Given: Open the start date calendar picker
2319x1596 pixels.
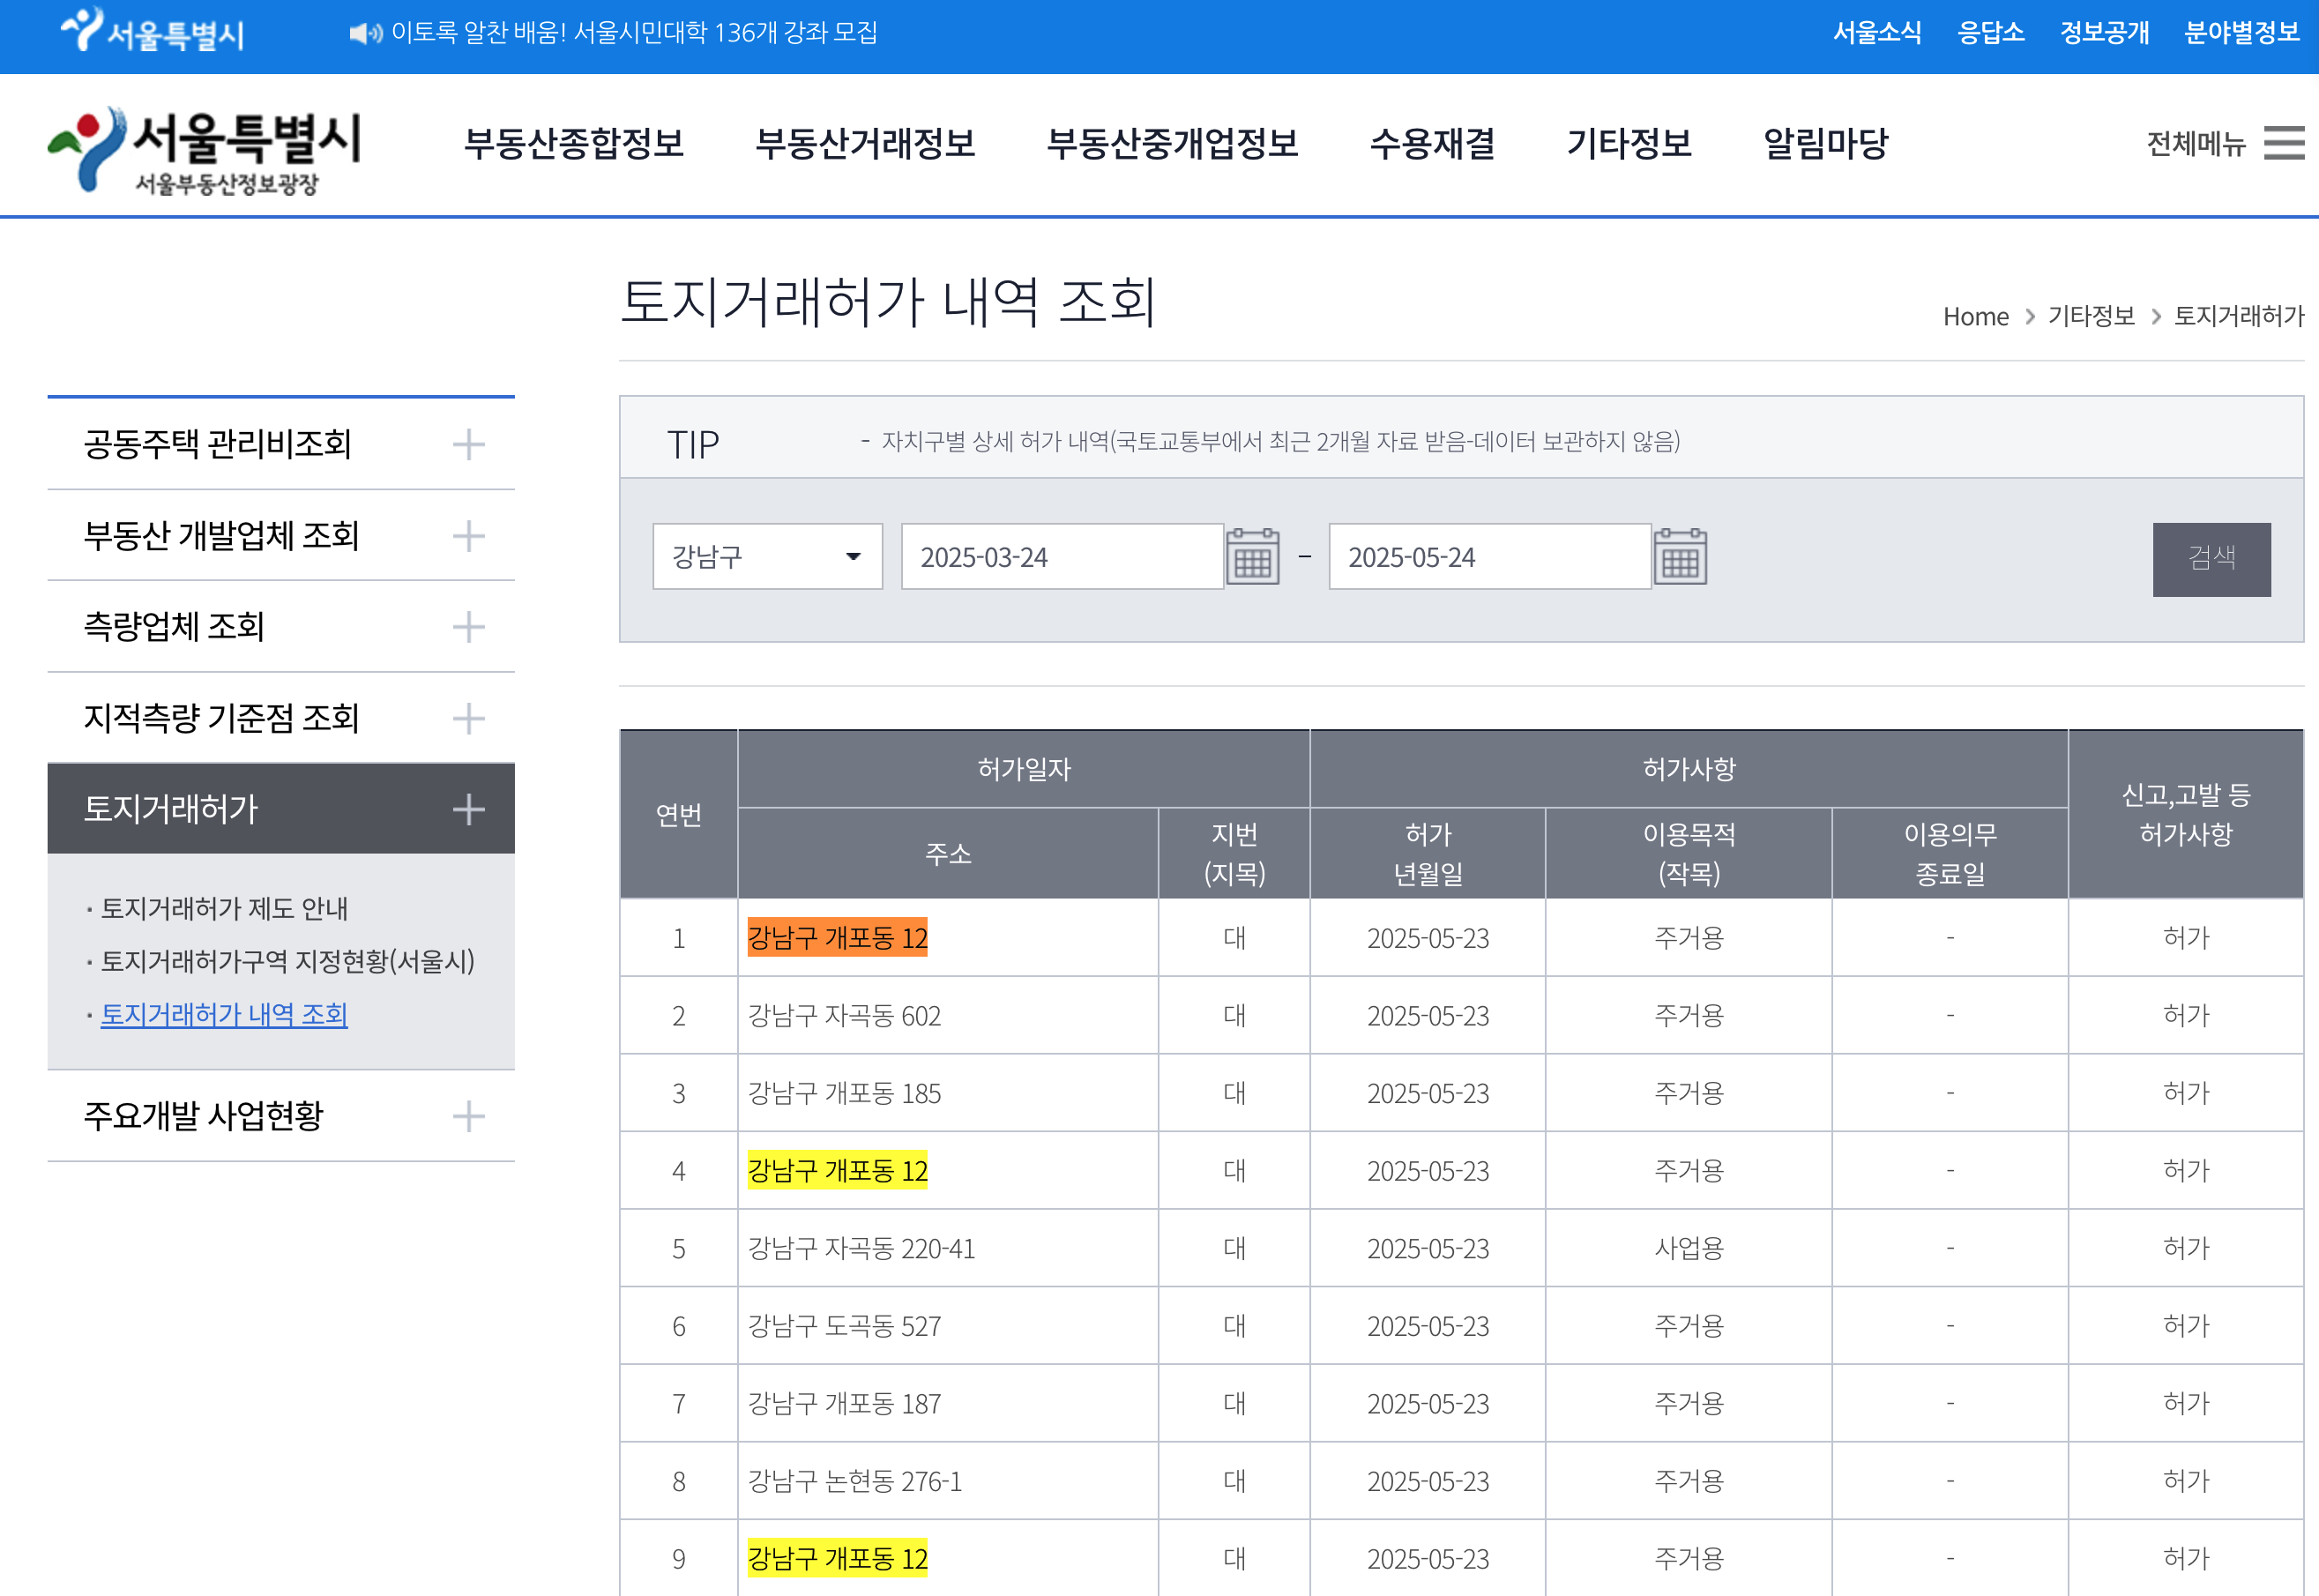Looking at the screenshot, I should [x=1252, y=557].
